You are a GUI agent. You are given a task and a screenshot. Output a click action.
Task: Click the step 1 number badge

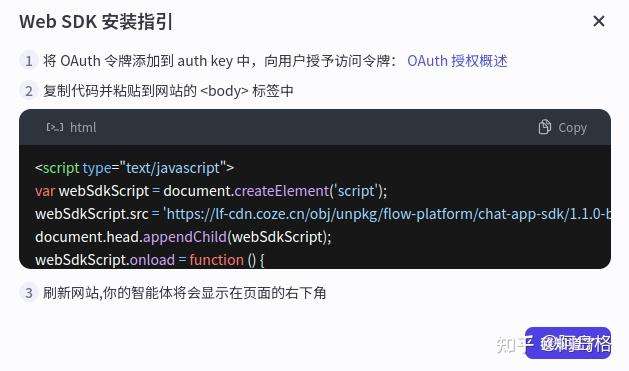click(28, 61)
